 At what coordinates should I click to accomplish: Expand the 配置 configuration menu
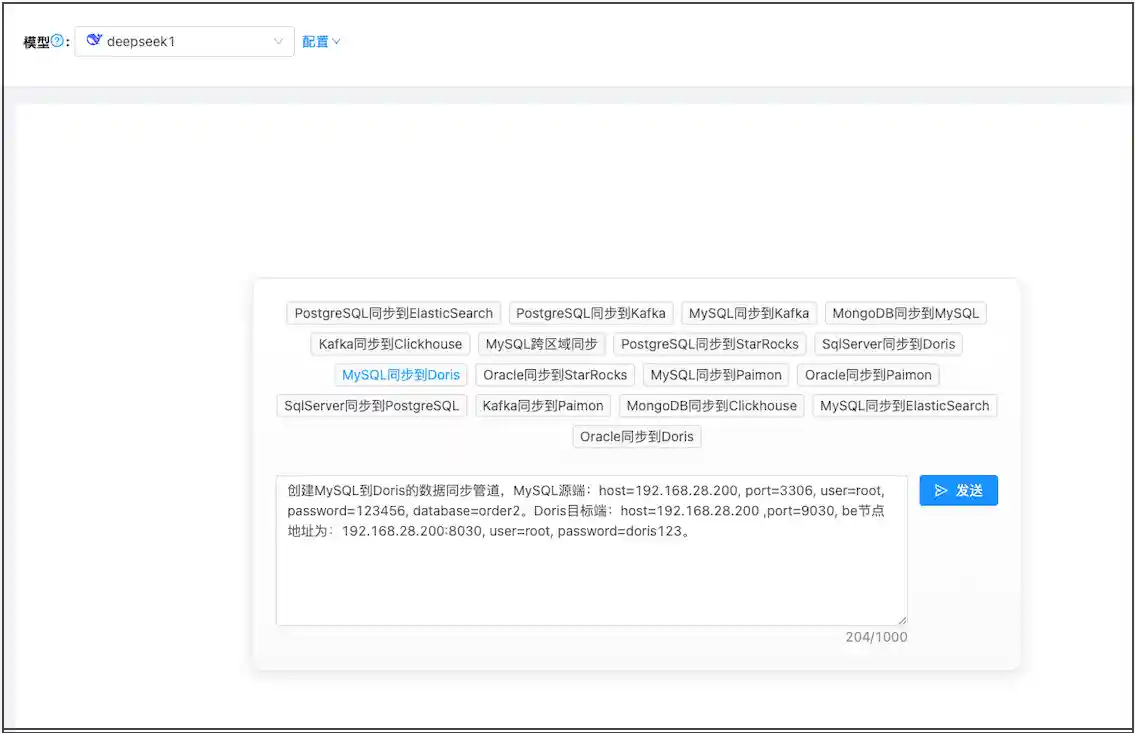321,42
